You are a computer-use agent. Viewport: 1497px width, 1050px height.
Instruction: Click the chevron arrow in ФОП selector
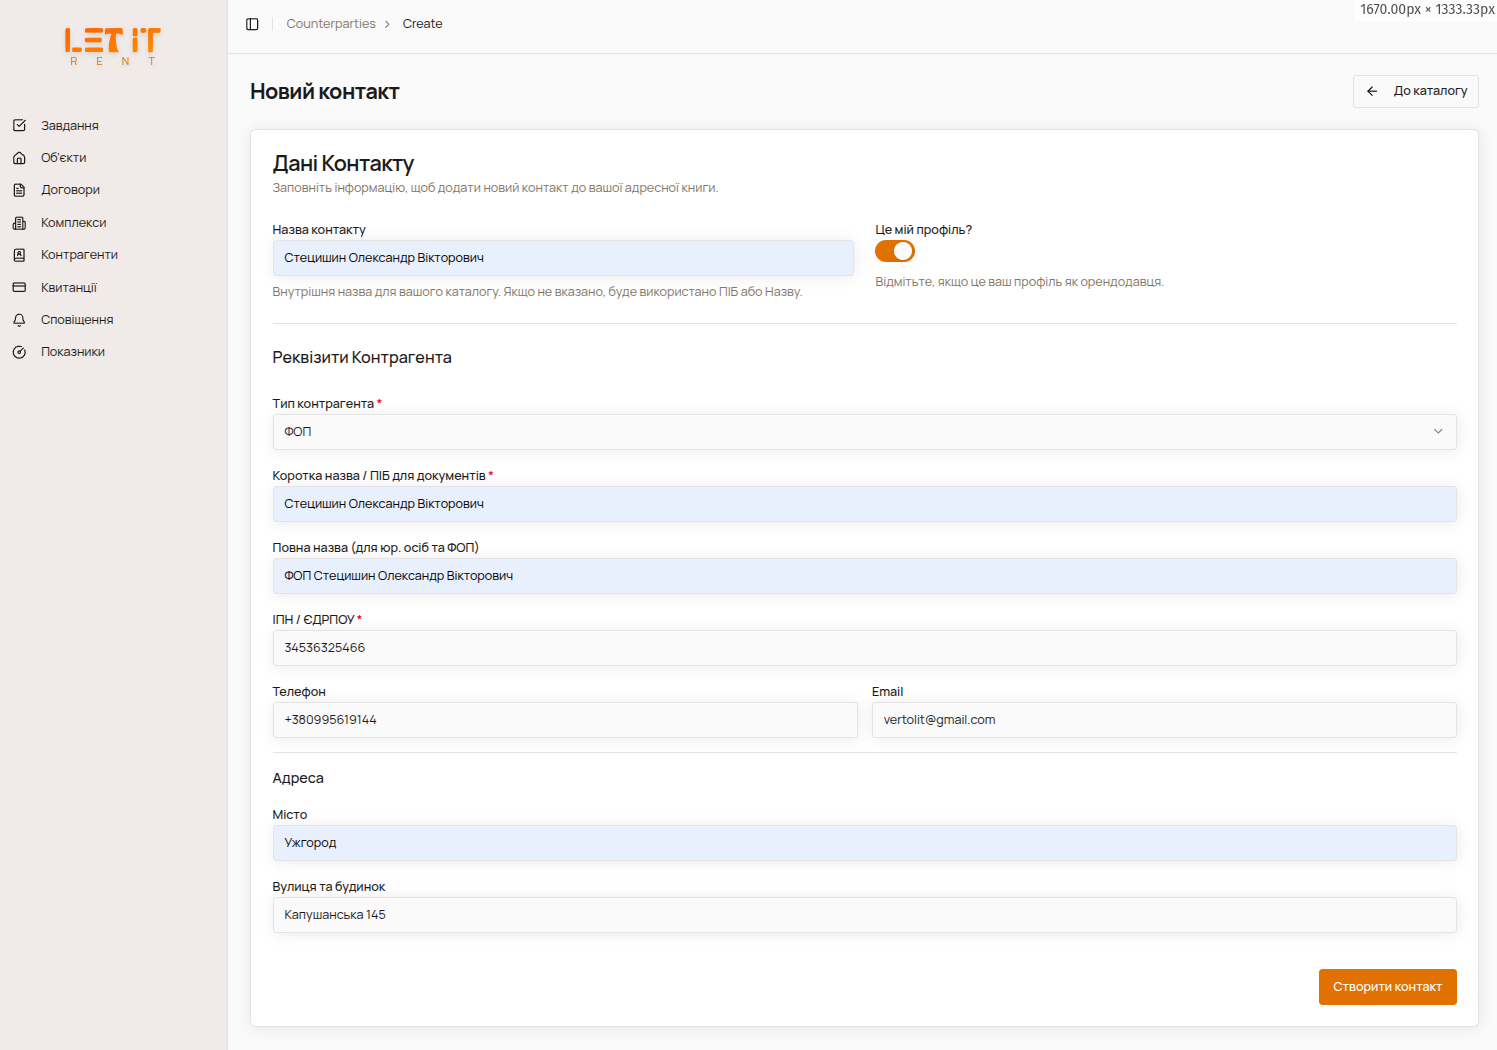tap(1437, 432)
